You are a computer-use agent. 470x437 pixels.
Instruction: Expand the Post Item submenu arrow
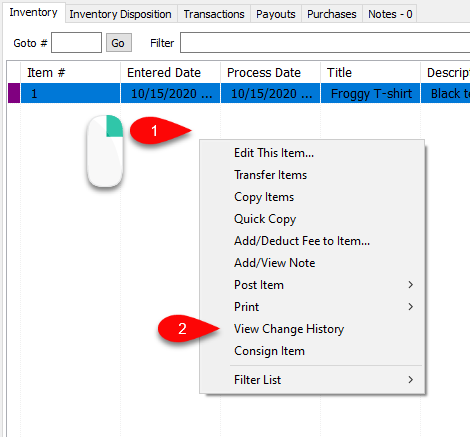411,285
